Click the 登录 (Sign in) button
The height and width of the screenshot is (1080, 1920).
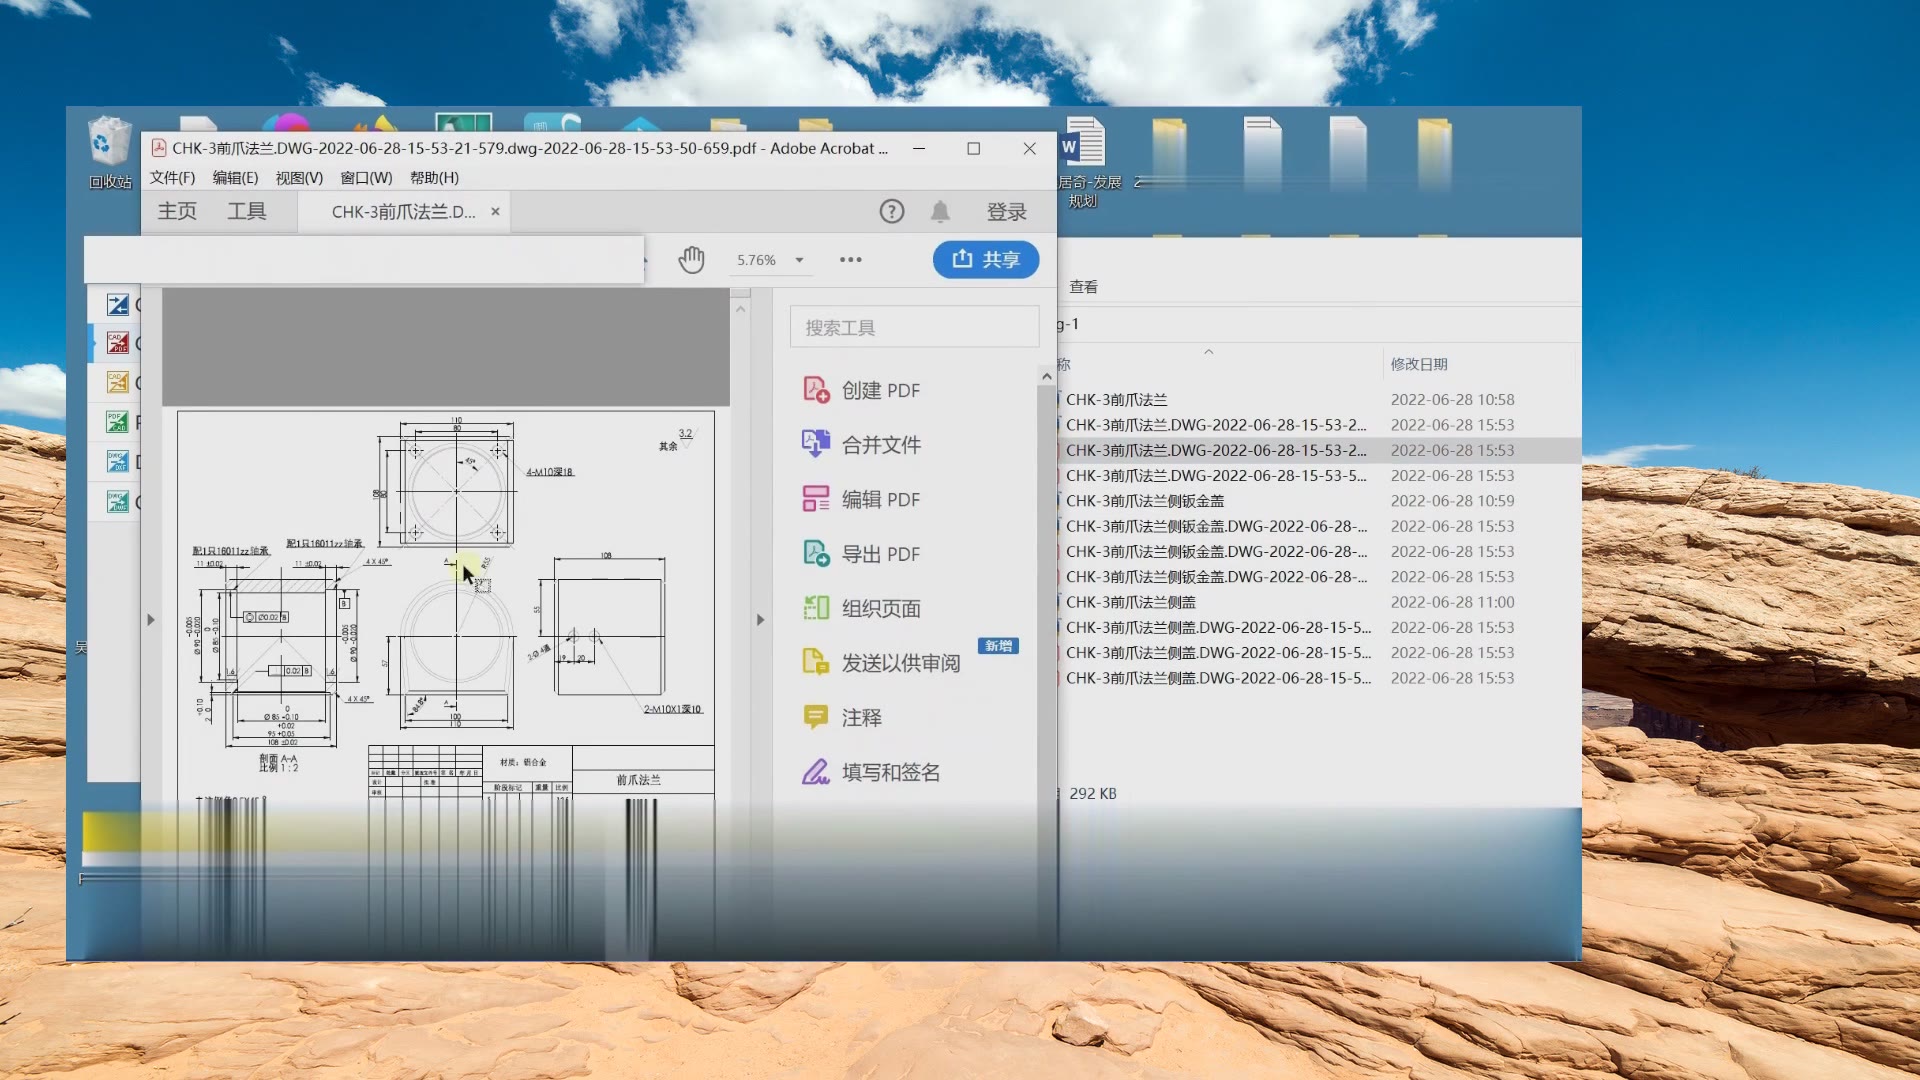click(1007, 212)
